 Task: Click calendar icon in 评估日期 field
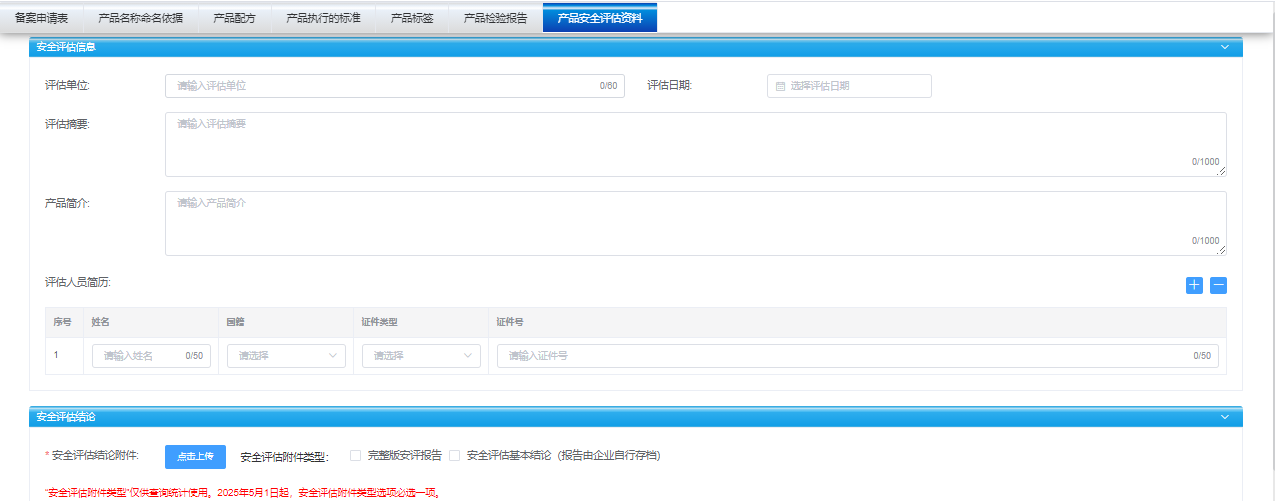pos(780,86)
